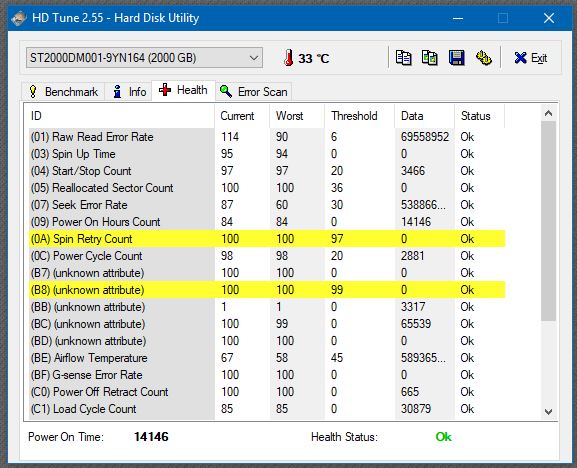Click the data value 14146 in Power On Hours row

415,222
